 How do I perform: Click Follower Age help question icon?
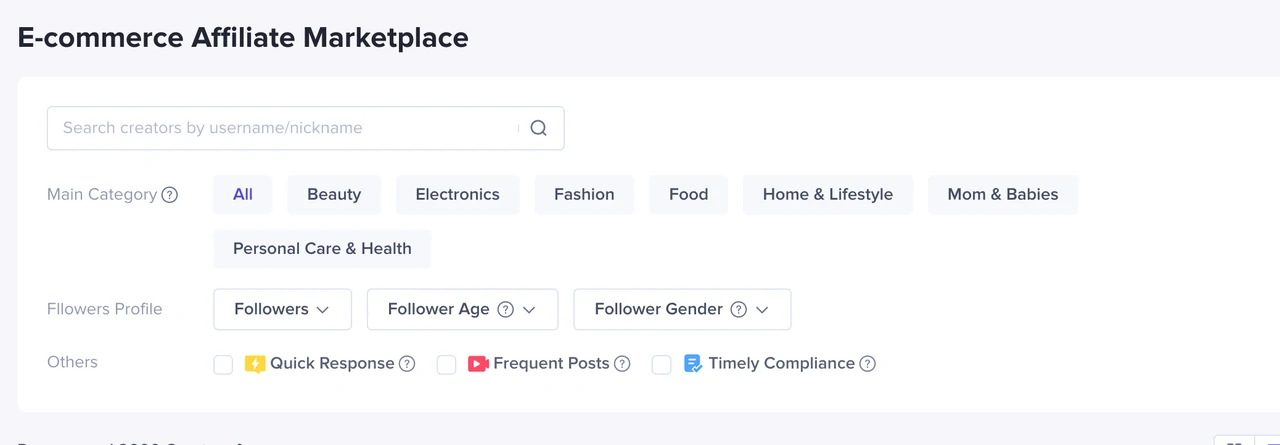point(506,310)
